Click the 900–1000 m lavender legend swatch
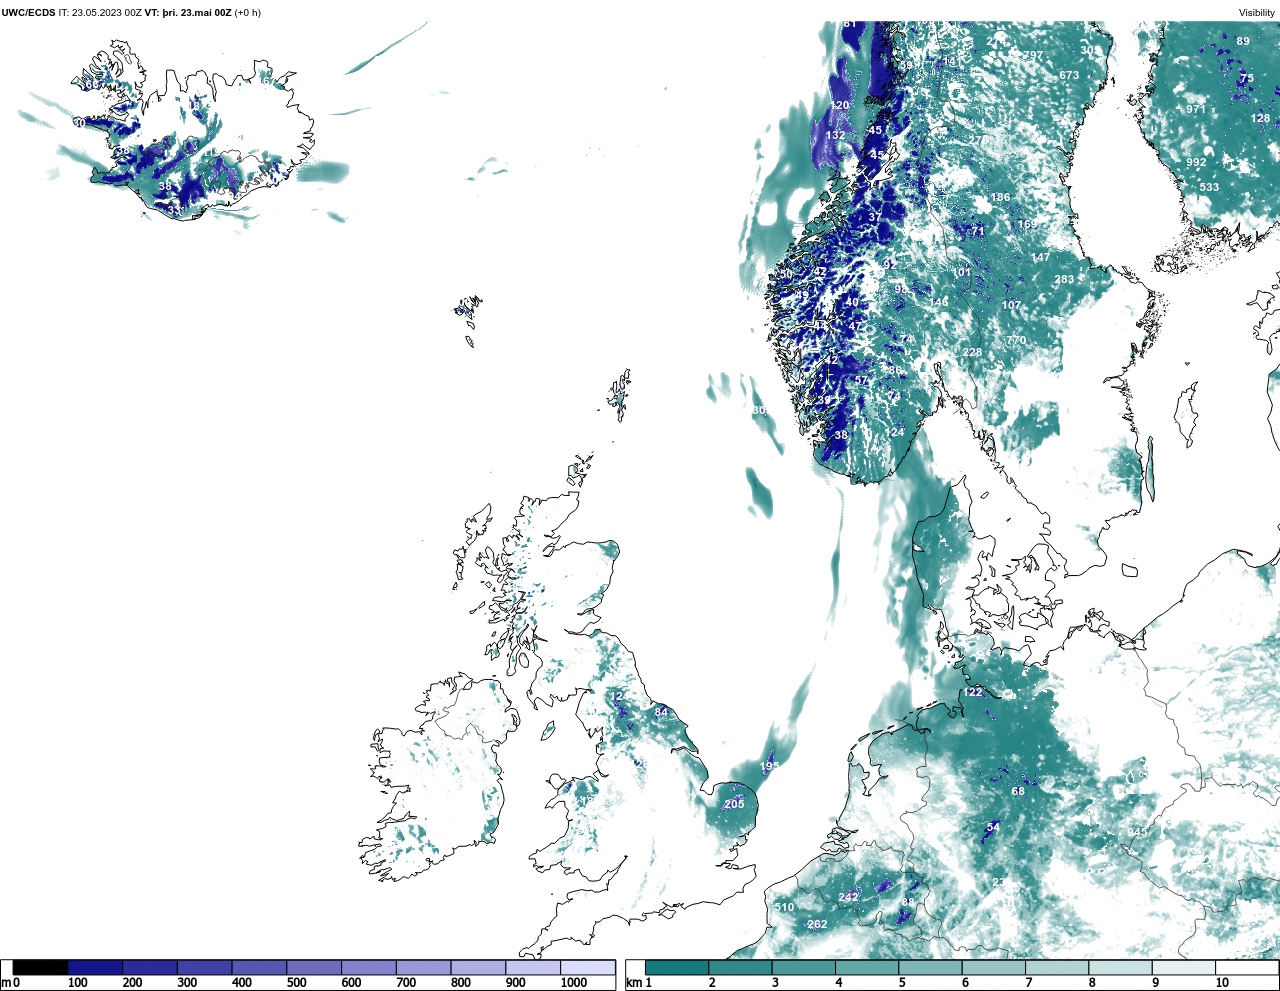Image resolution: width=1280 pixels, height=991 pixels. (x=532, y=968)
